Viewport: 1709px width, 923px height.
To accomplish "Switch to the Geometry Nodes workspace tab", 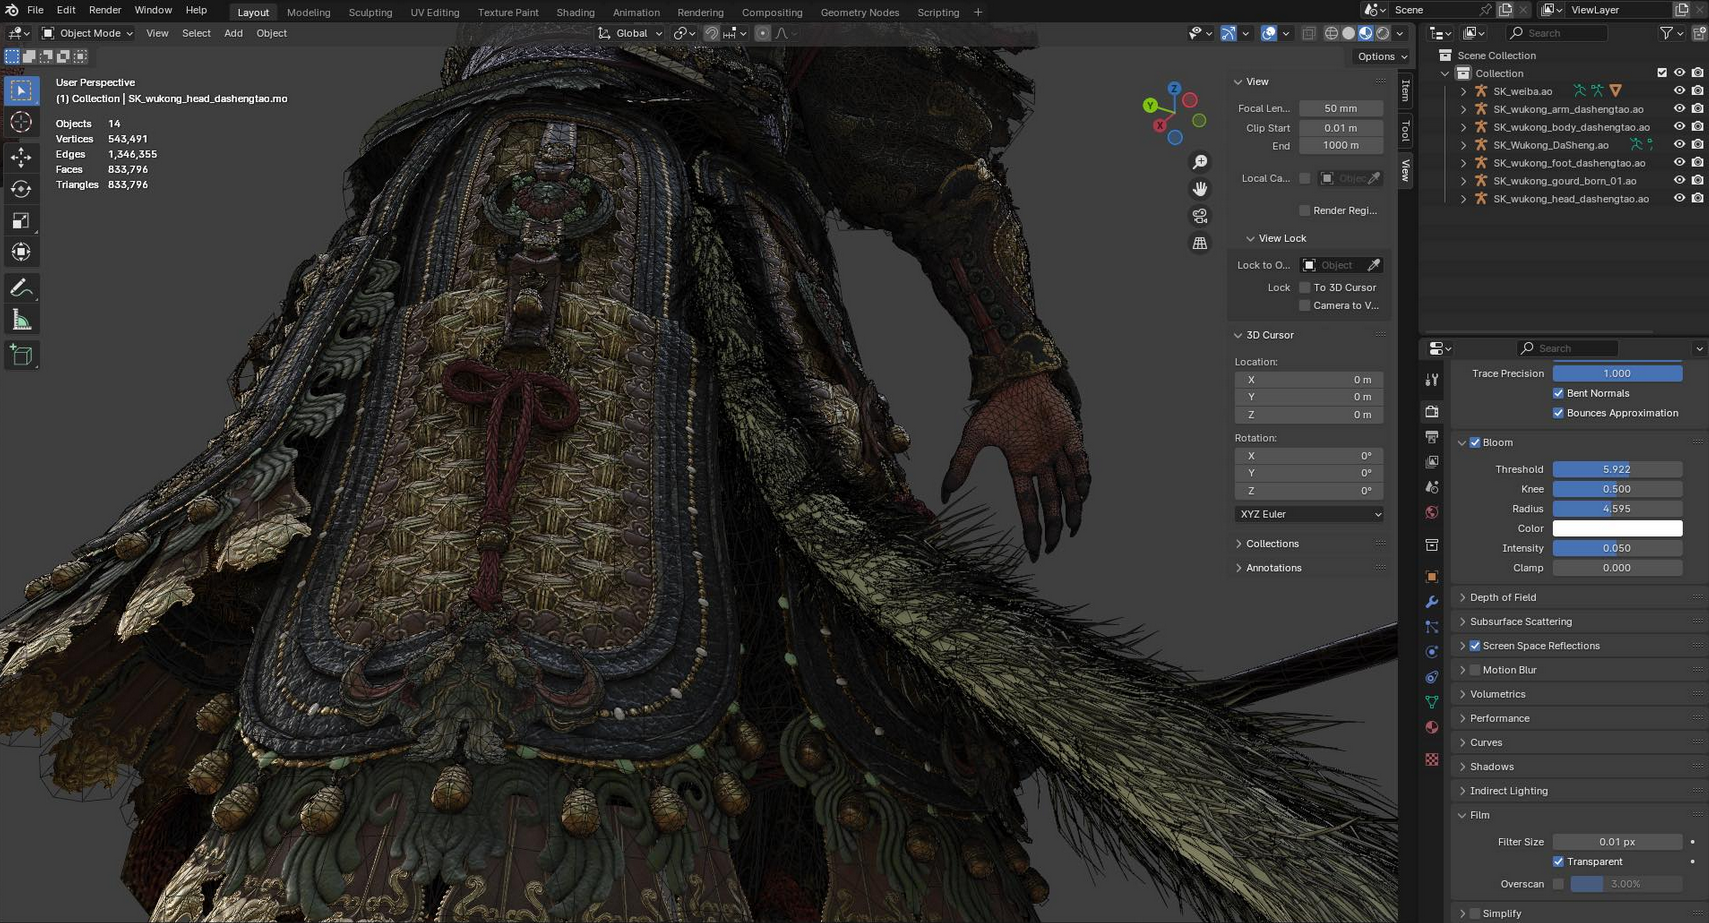I will [859, 12].
